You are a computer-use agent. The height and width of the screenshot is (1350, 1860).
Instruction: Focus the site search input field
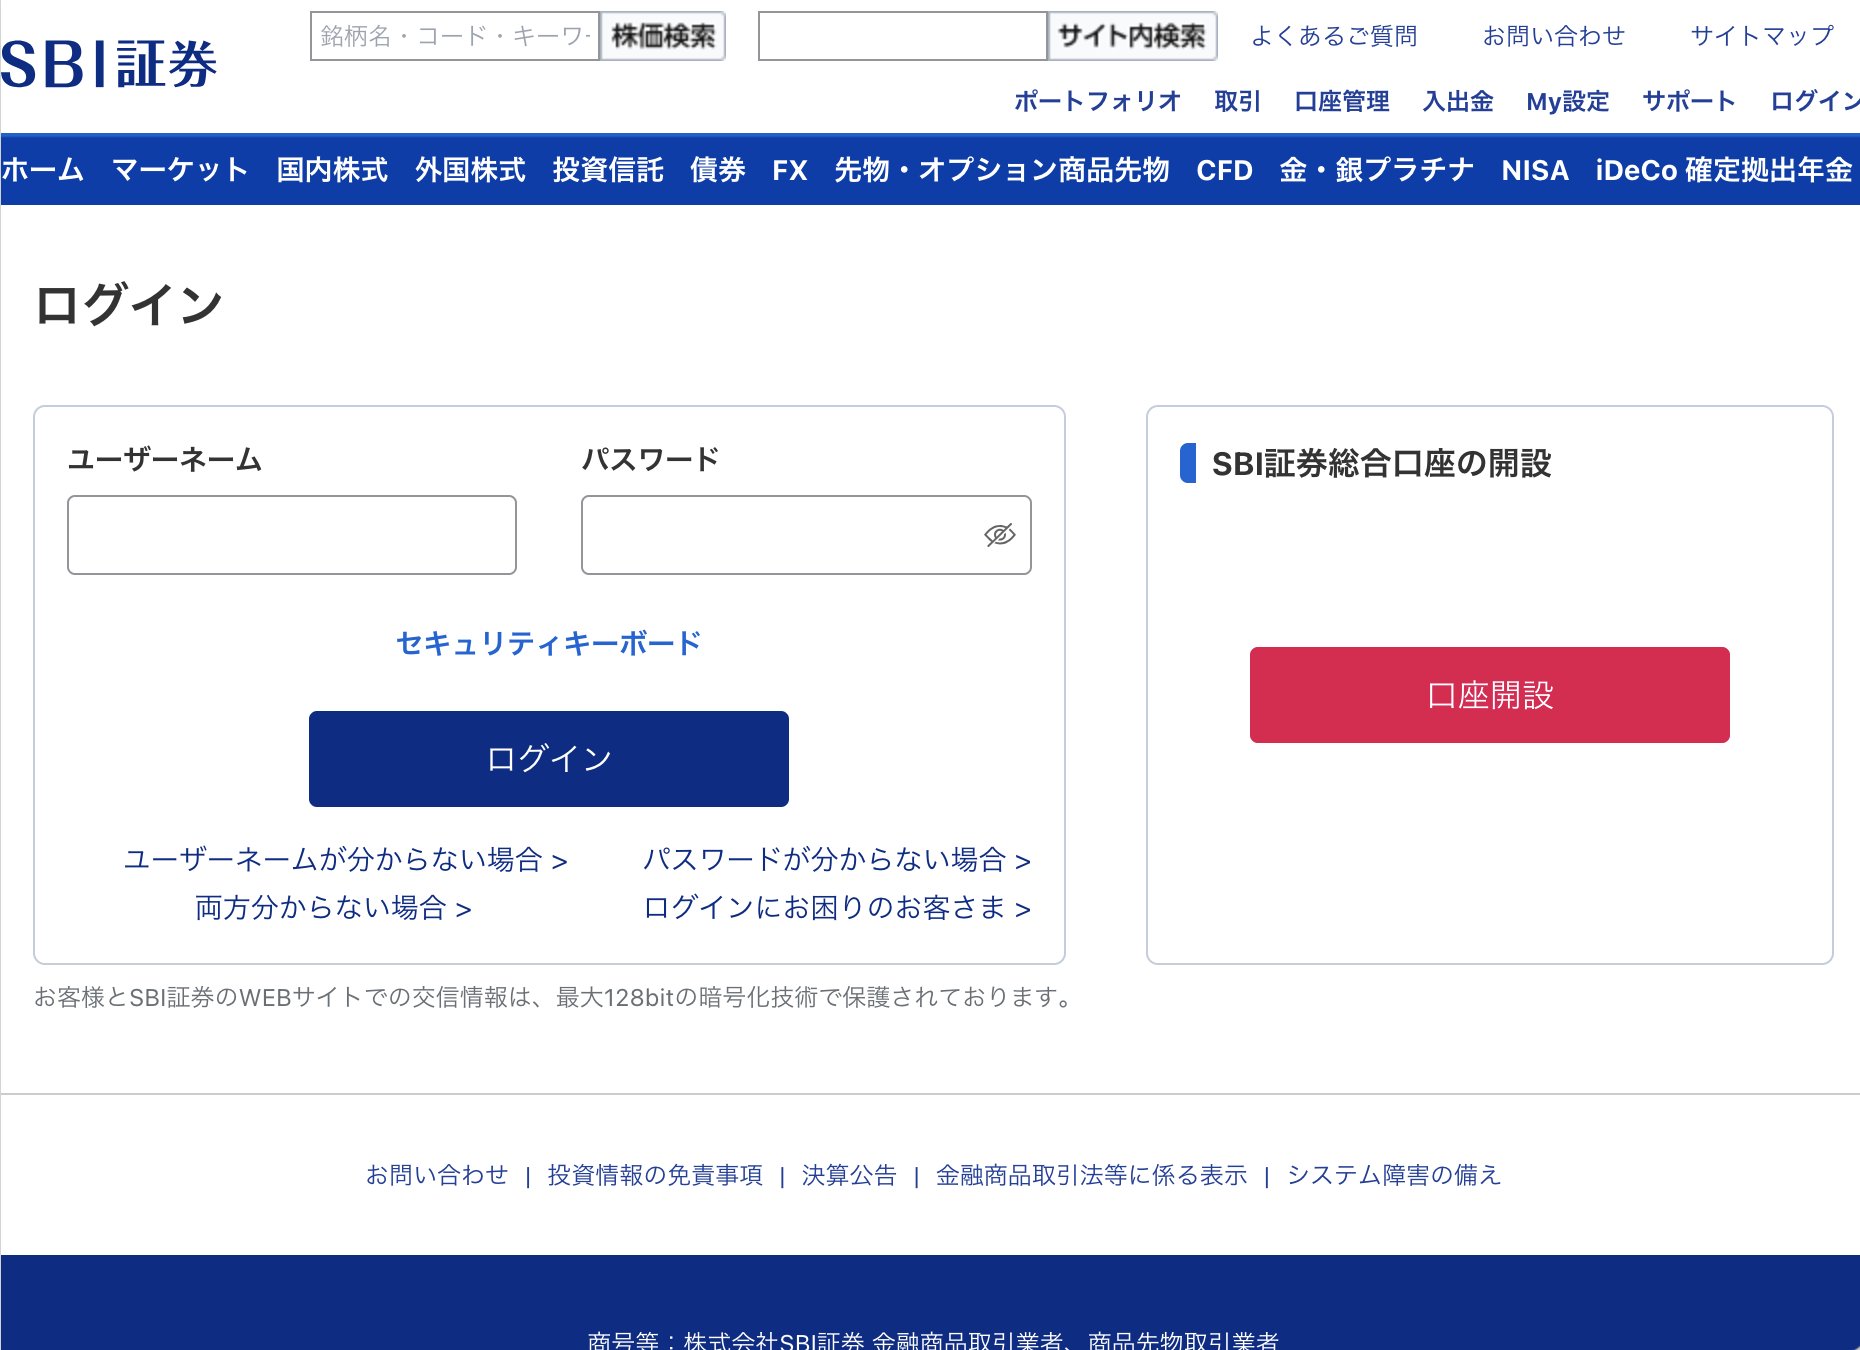point(903,36)
